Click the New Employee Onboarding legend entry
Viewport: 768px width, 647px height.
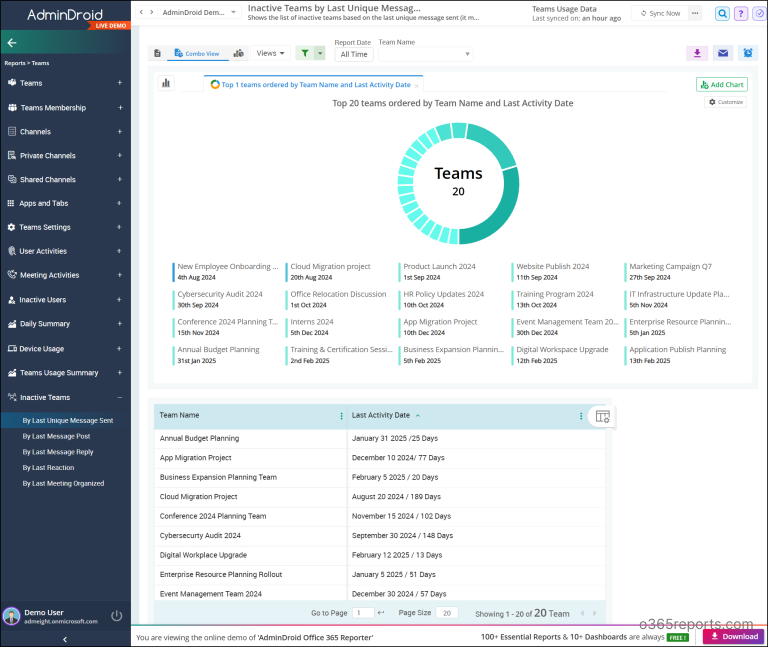[x=225, y=271]
